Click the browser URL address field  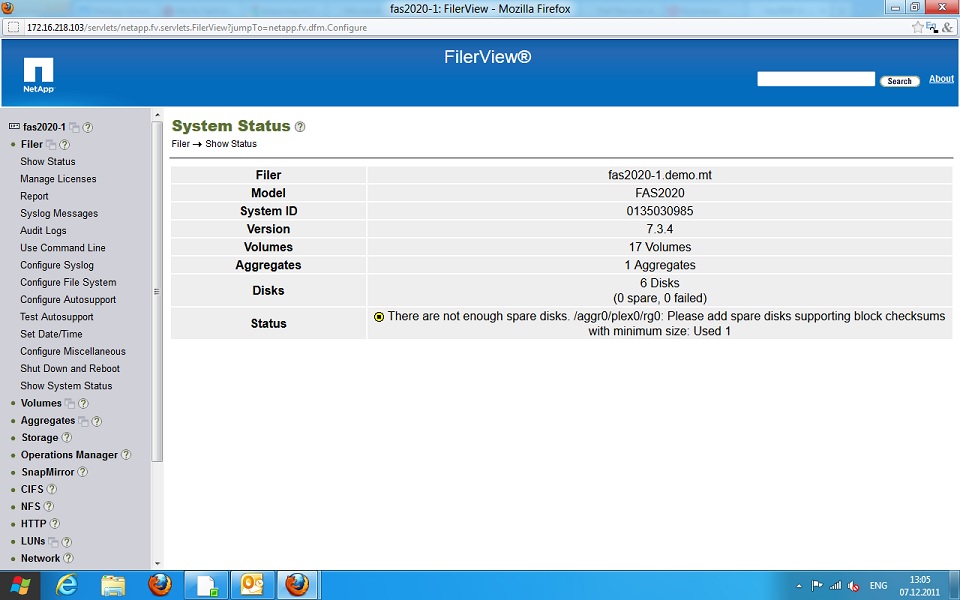click(x=465, y=28)
